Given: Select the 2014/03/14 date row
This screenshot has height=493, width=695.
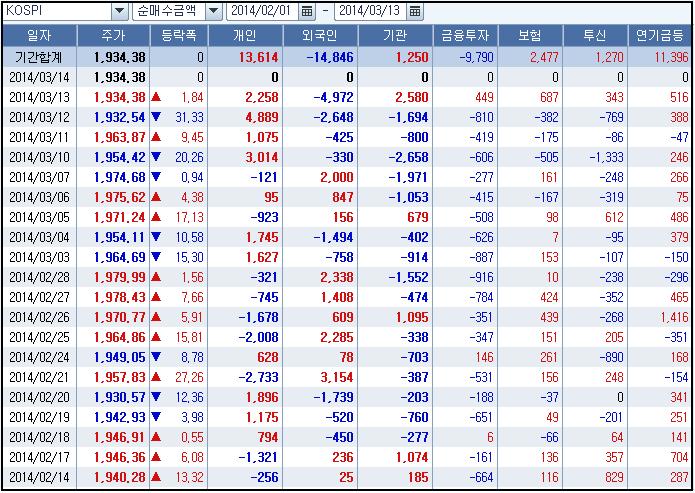Looking at the screenshot, I should point(39,77).
